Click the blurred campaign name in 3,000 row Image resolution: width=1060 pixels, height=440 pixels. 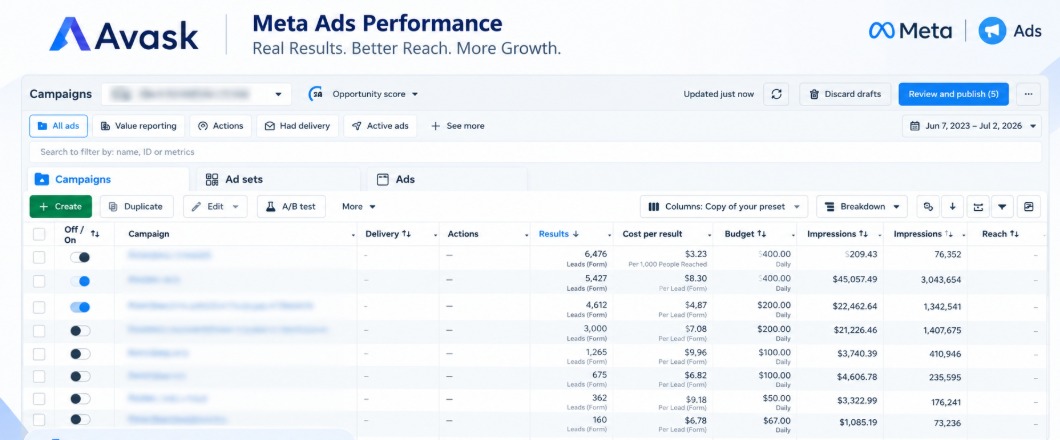228,330
